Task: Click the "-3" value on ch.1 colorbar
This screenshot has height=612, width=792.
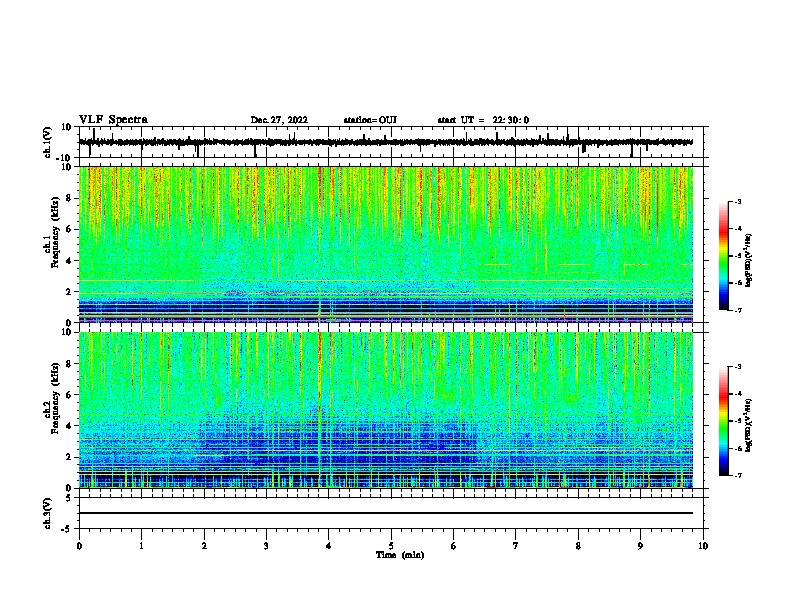Action: 737,201
